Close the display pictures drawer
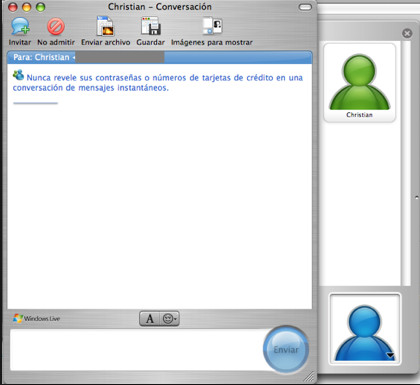Image resolution: width=420 pixels, height=385 pixels. [x=407, y=33]
